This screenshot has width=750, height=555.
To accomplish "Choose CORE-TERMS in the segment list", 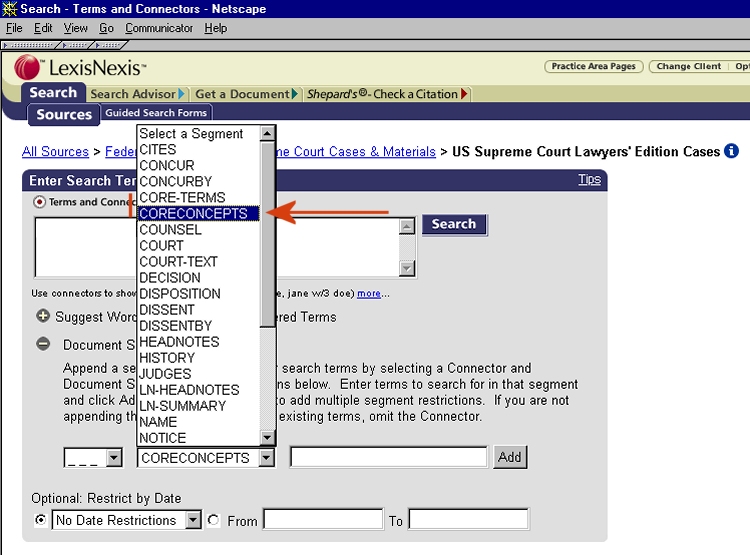I will point(199,198).
